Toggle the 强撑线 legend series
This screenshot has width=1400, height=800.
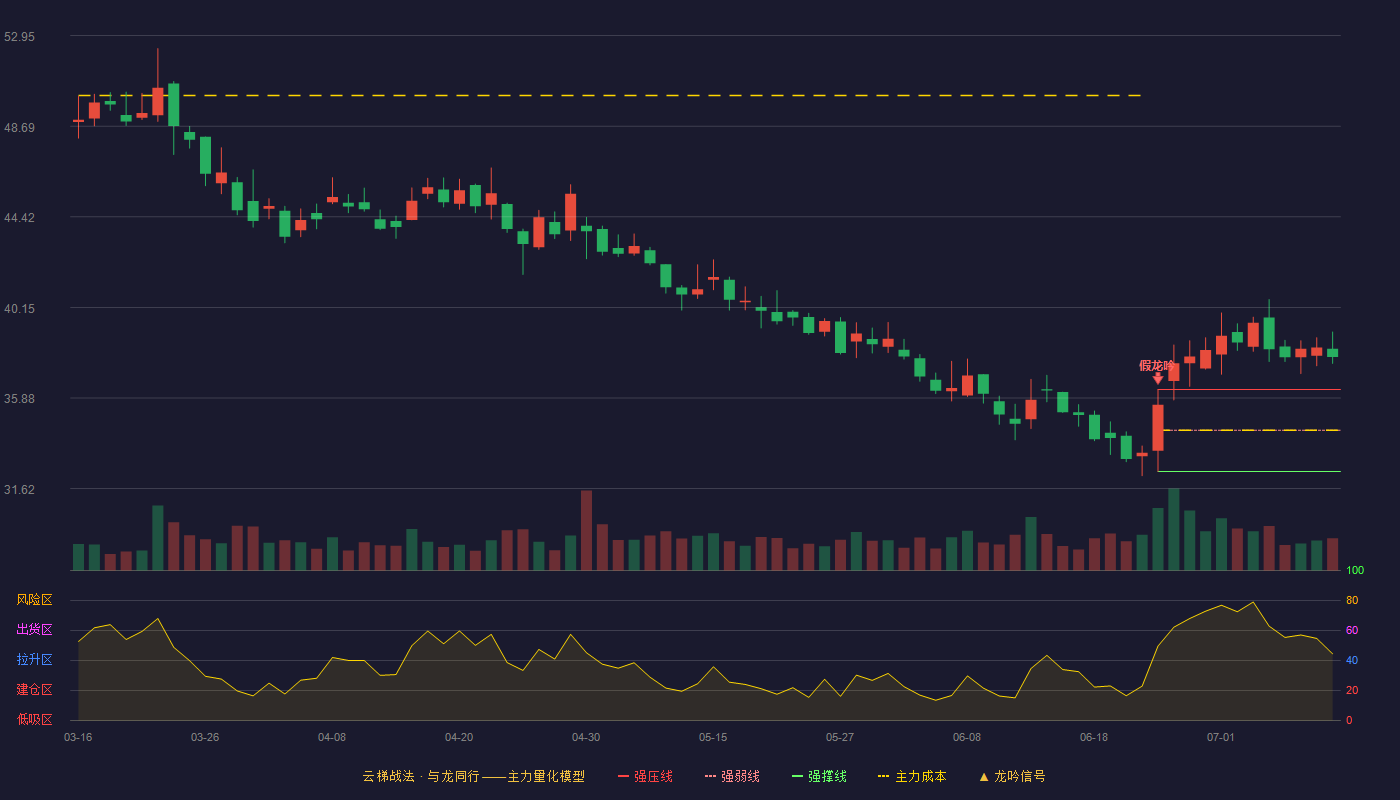(x=819, y=776)
